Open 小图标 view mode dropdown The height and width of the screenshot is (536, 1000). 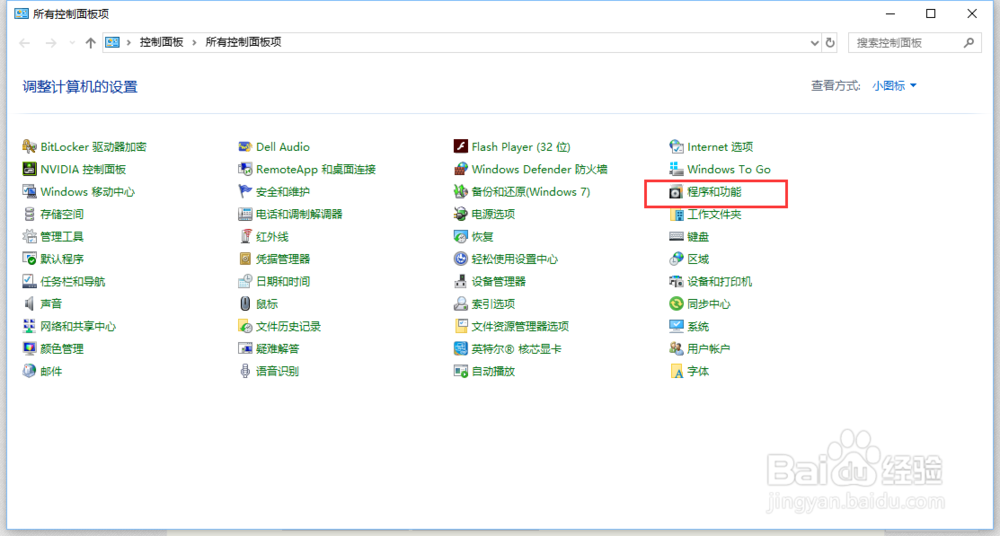[894, 86]
